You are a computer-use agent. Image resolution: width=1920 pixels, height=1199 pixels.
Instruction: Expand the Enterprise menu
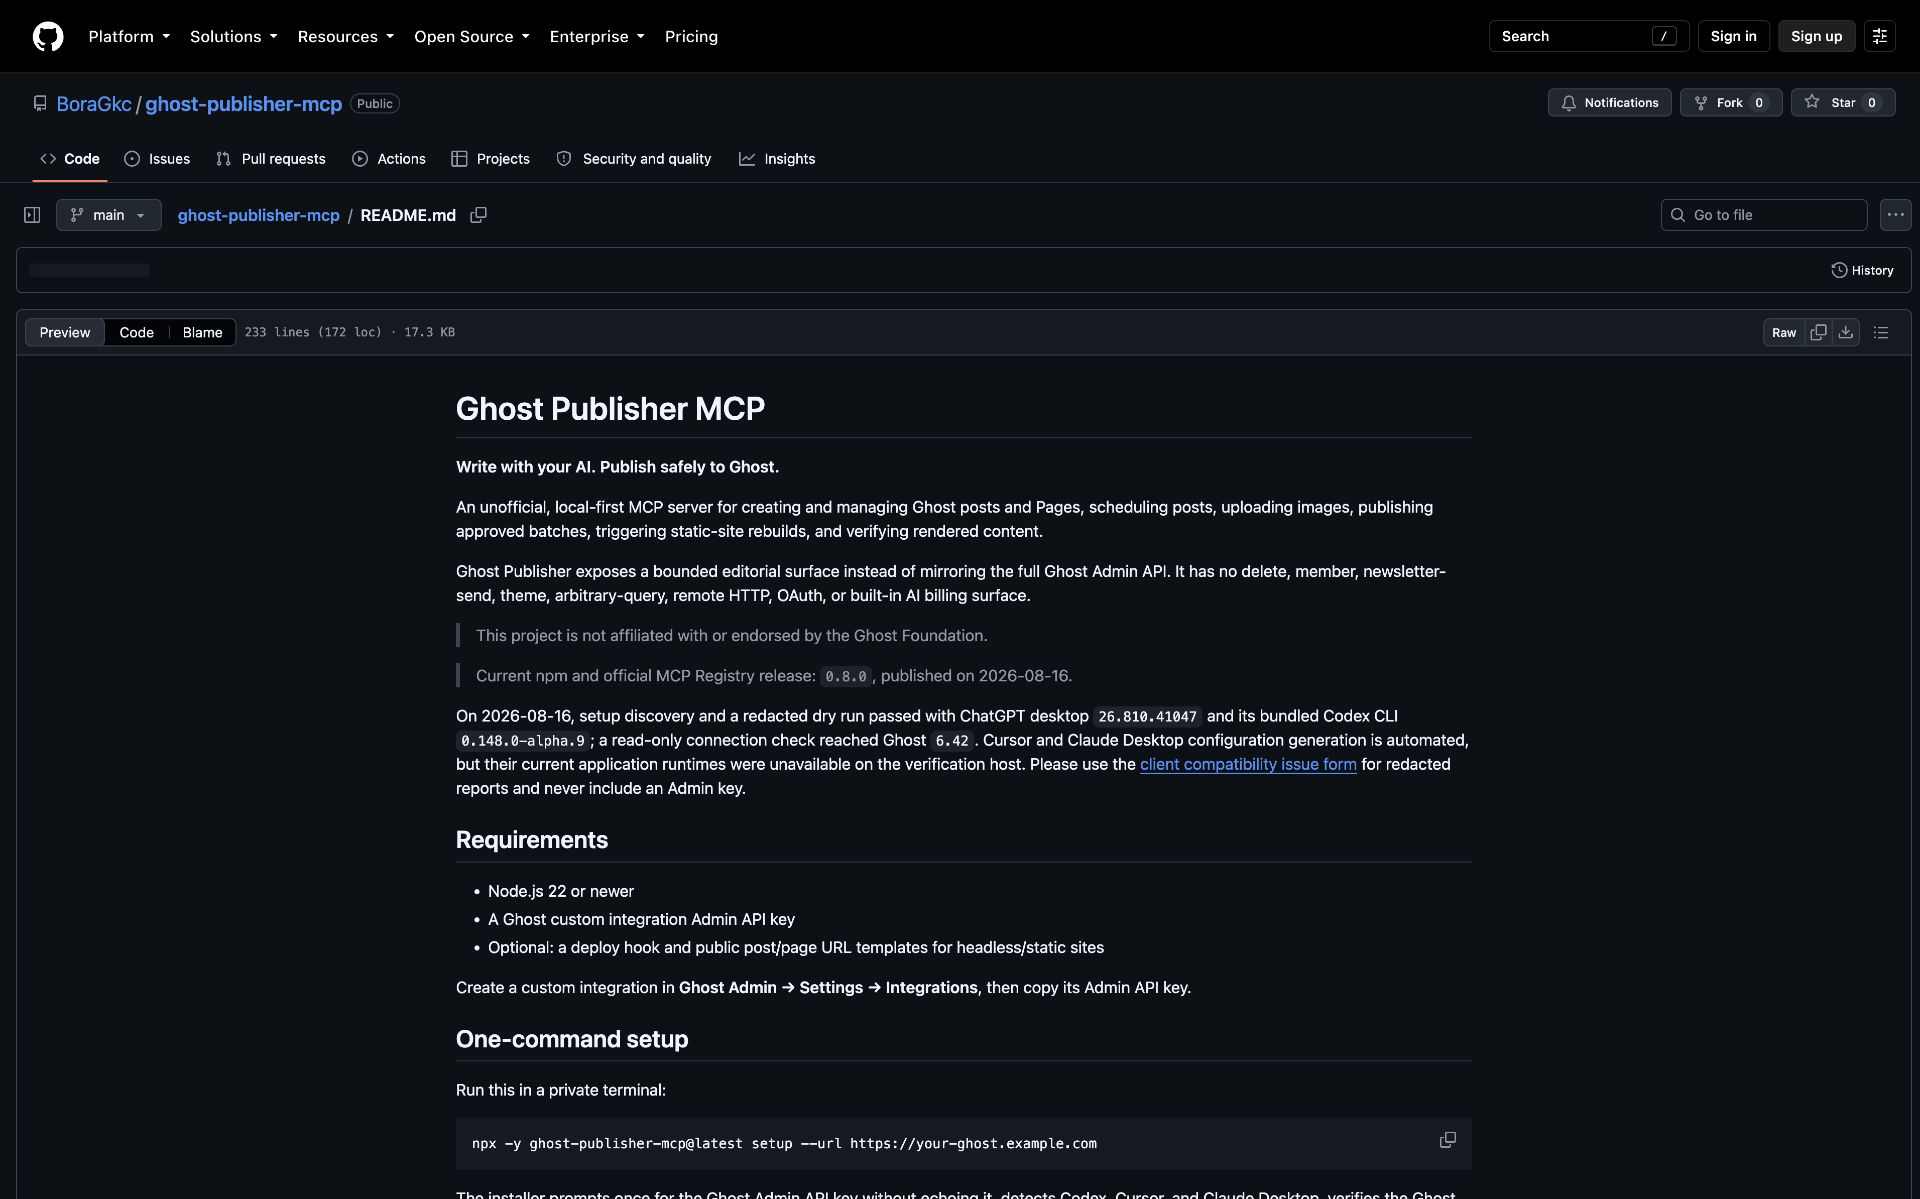[x=596, y=36]
